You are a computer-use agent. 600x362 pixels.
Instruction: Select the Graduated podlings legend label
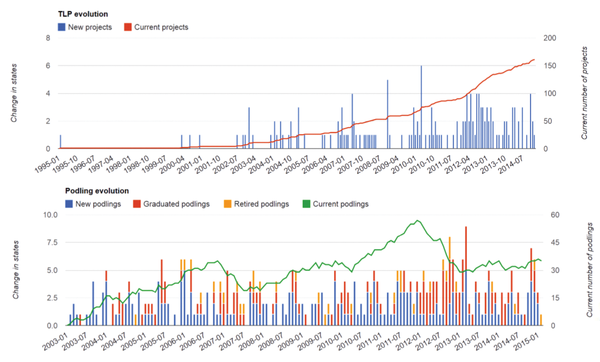(176, 204)
